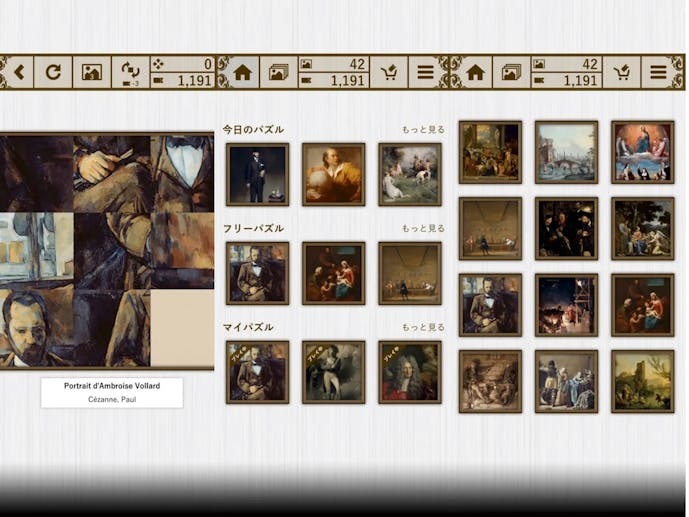Open gallery thumbnail of large hall in right screen
Screen dimensions: 689x517
490,228
